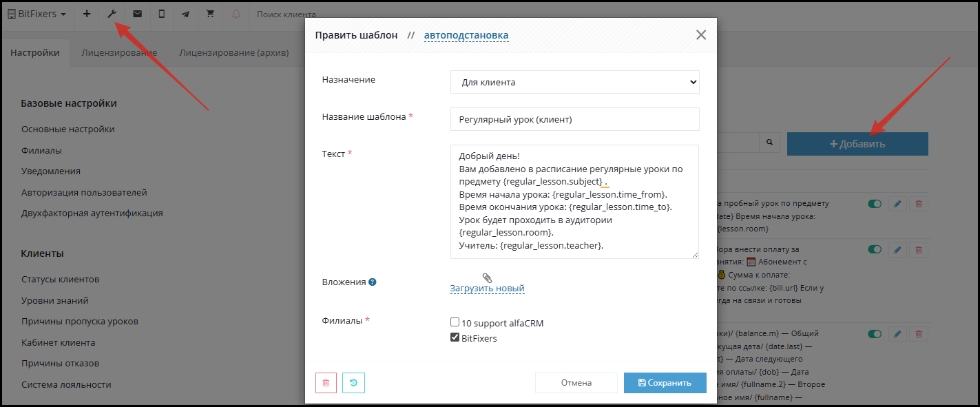The width and height of the screenshot is (980, 407).
Task: Open Двухфакторная аутентификация settings
Action: (x=92, y=213)
